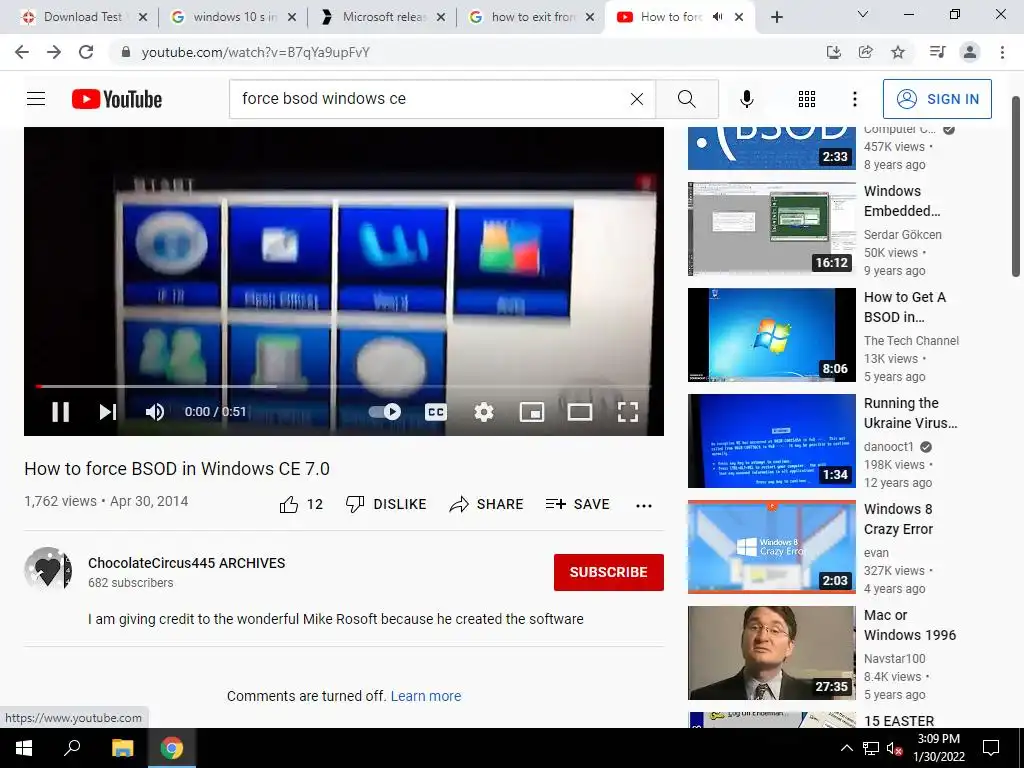
Task: Skip to next video
Action: (x=107, y=411)
